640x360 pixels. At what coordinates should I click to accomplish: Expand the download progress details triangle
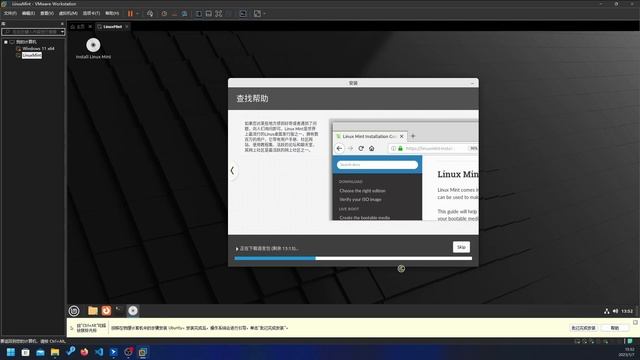click(x=237, y=249)
